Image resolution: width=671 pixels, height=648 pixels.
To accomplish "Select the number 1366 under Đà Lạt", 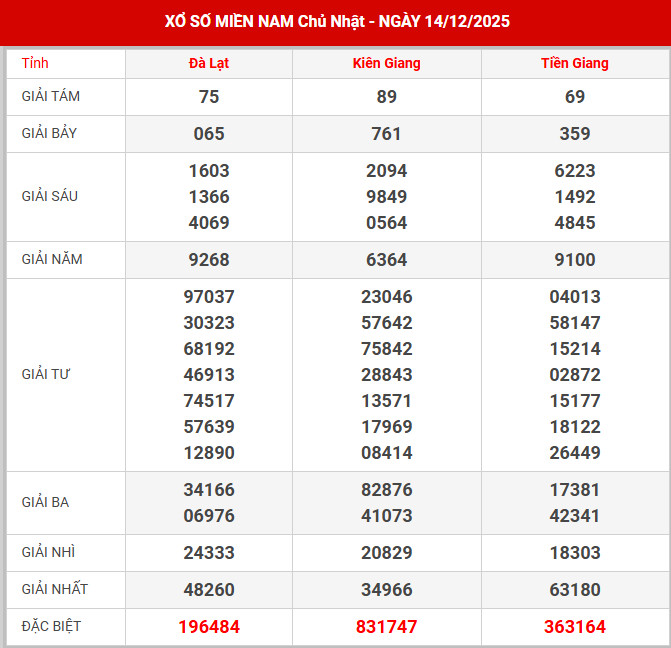I will 209,197.
